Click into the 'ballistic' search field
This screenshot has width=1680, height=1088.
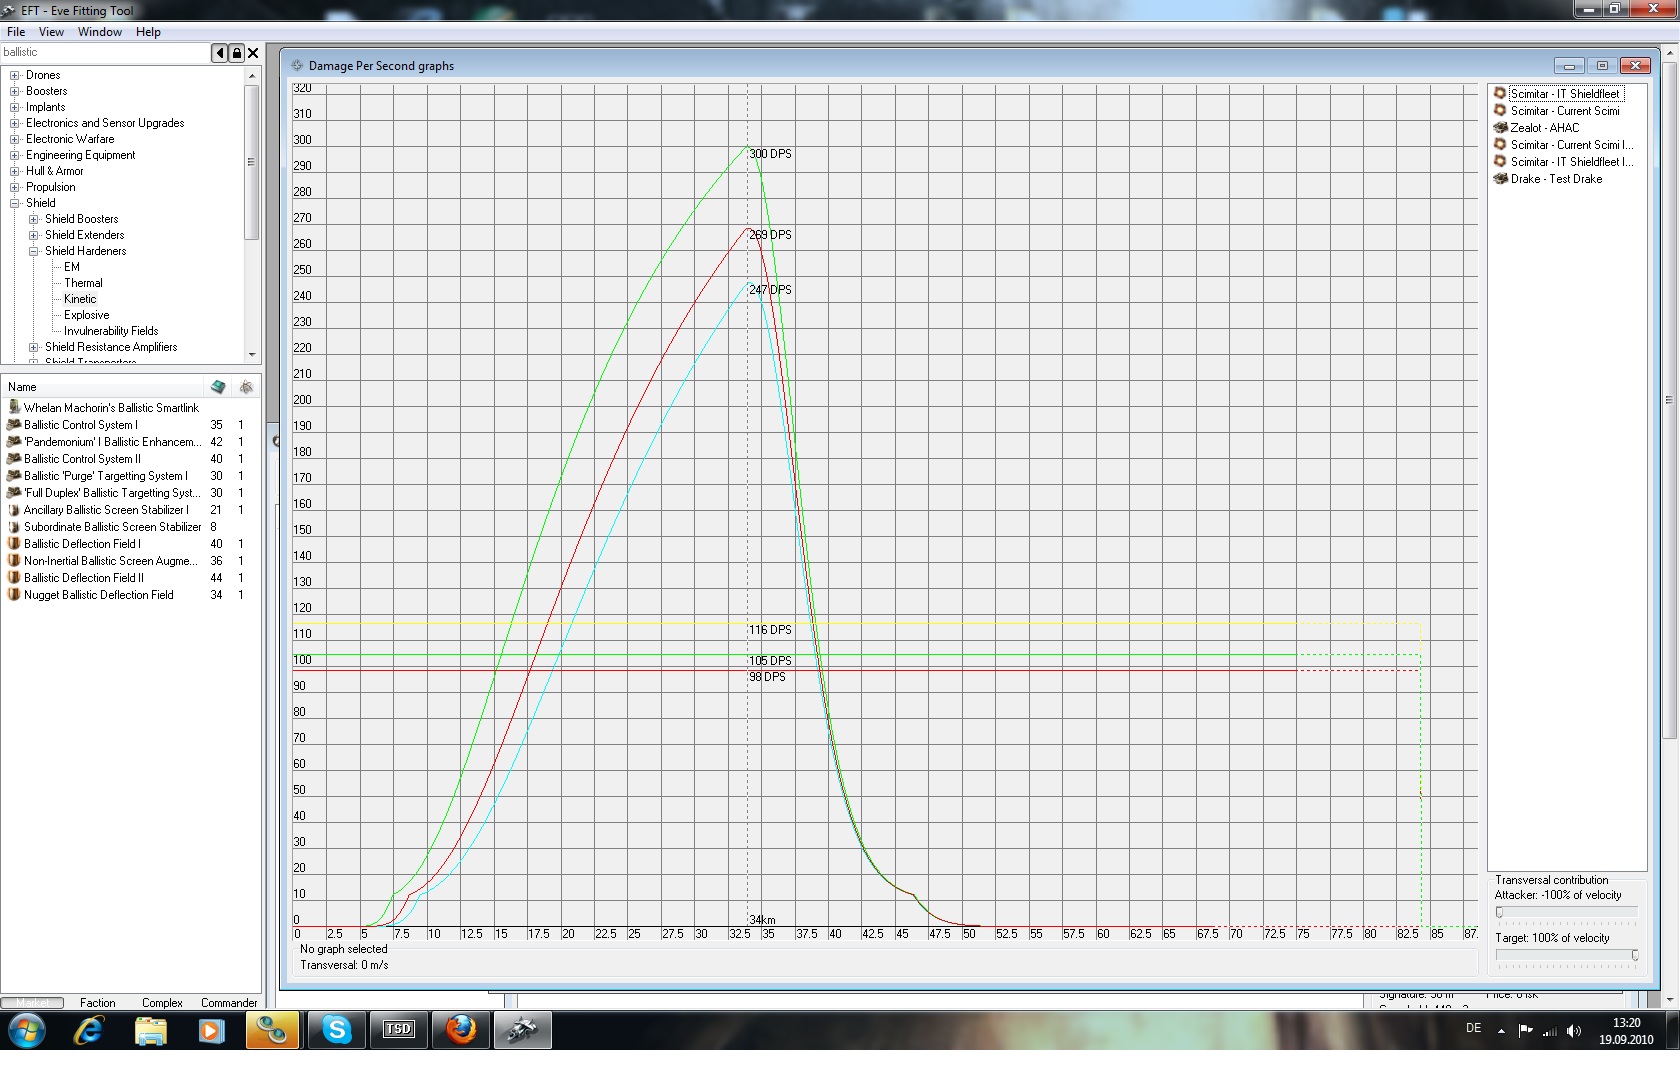coord(105,53)
